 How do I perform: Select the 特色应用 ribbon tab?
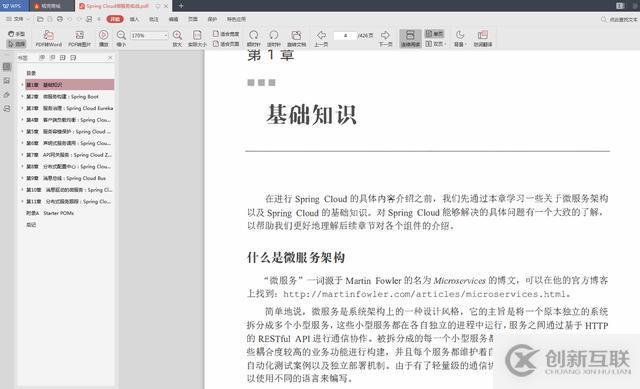coord(236,19)
